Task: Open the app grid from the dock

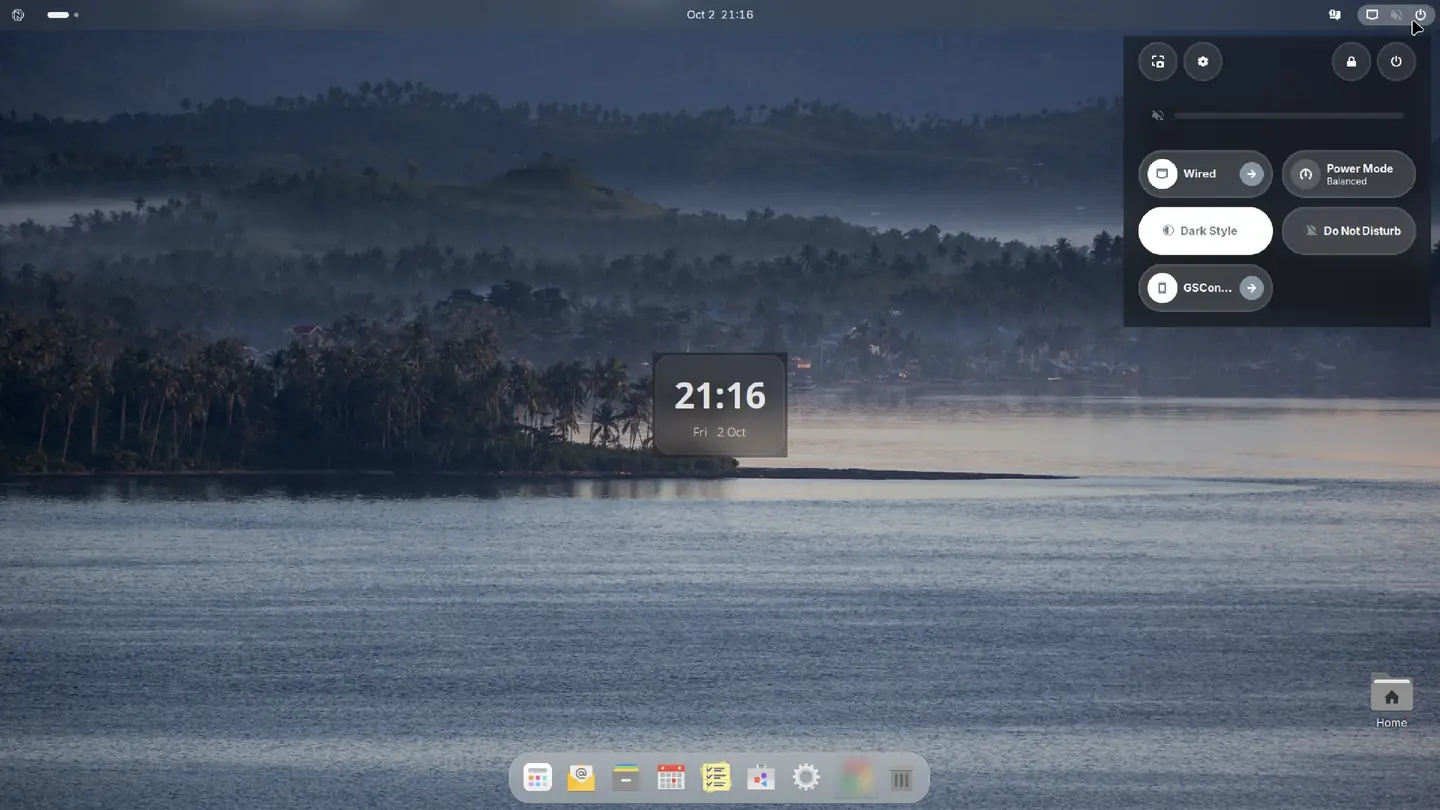Action: [538, 778]
